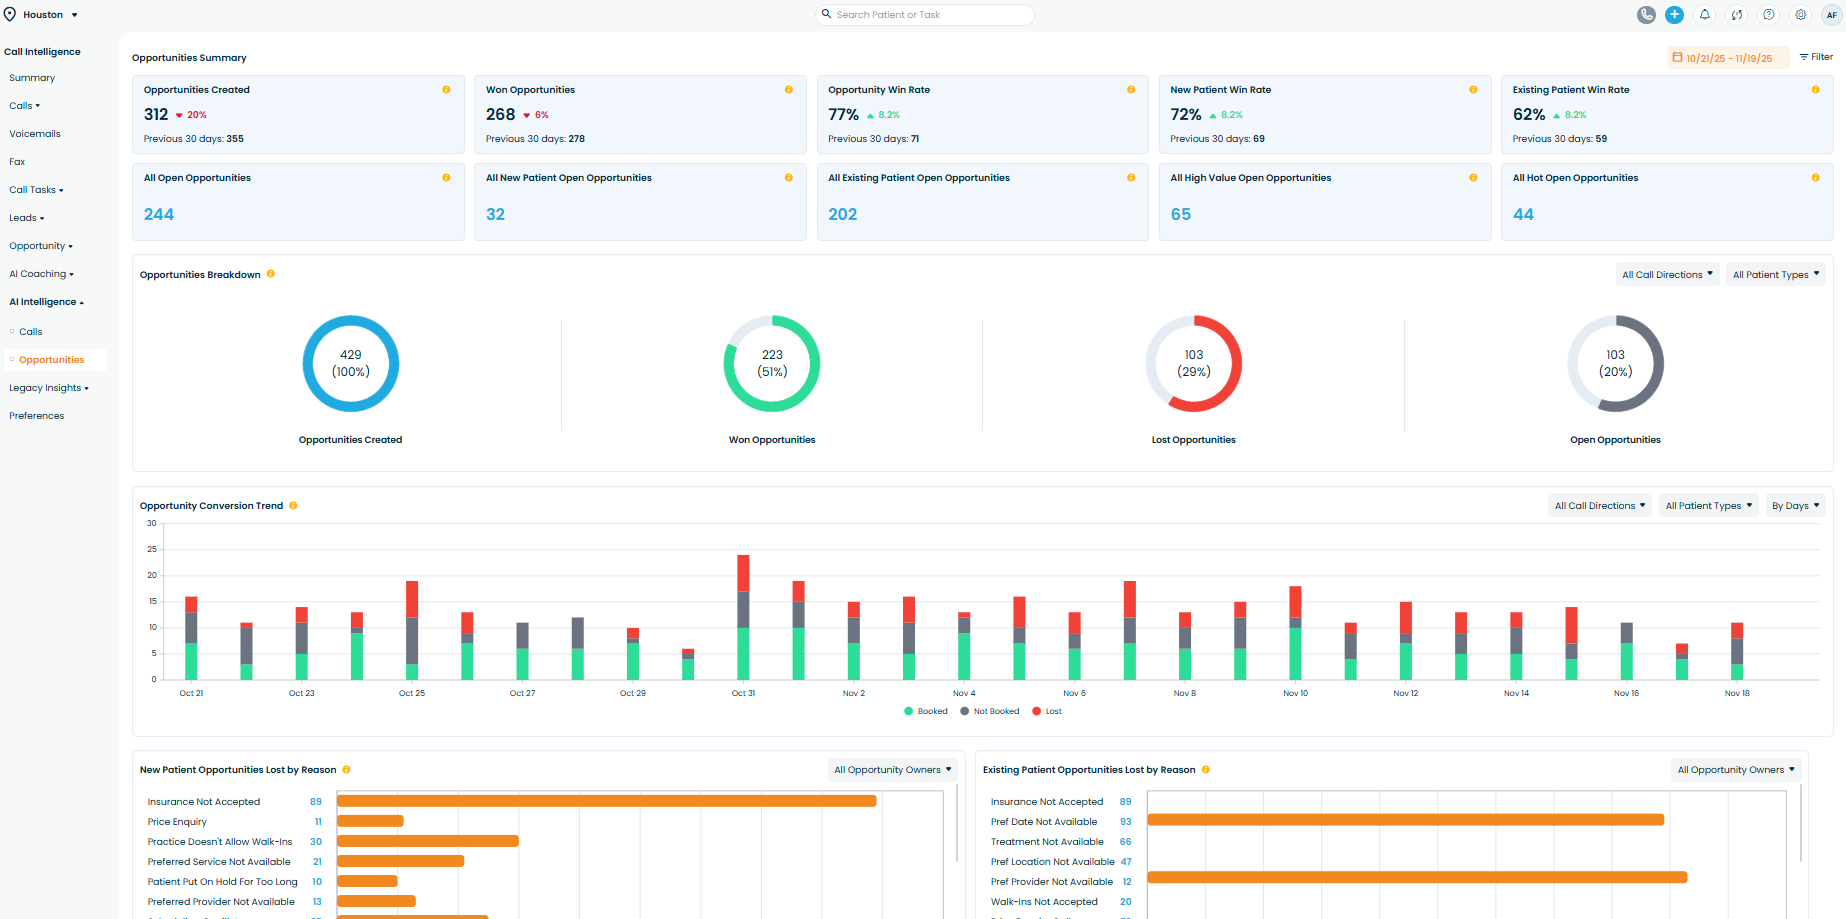1846x919 pixels.
Task: Open Preferences in the sidebar
Action: pos(37,416)
